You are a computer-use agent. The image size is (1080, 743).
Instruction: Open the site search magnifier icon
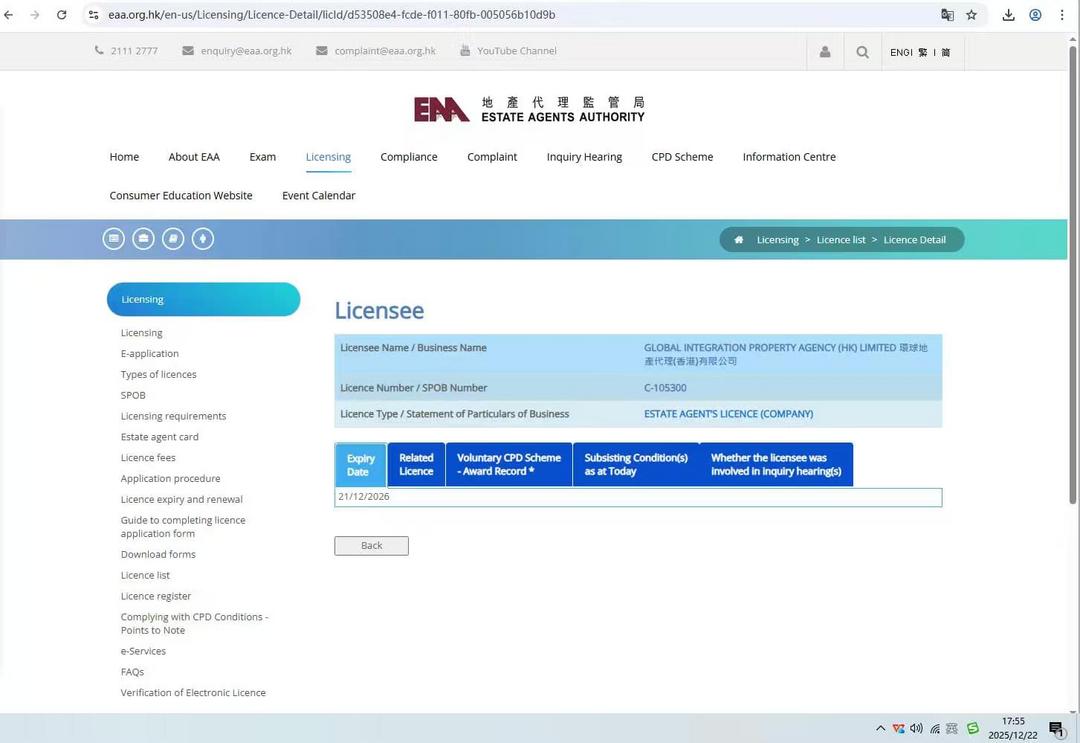tap(862, 52)
